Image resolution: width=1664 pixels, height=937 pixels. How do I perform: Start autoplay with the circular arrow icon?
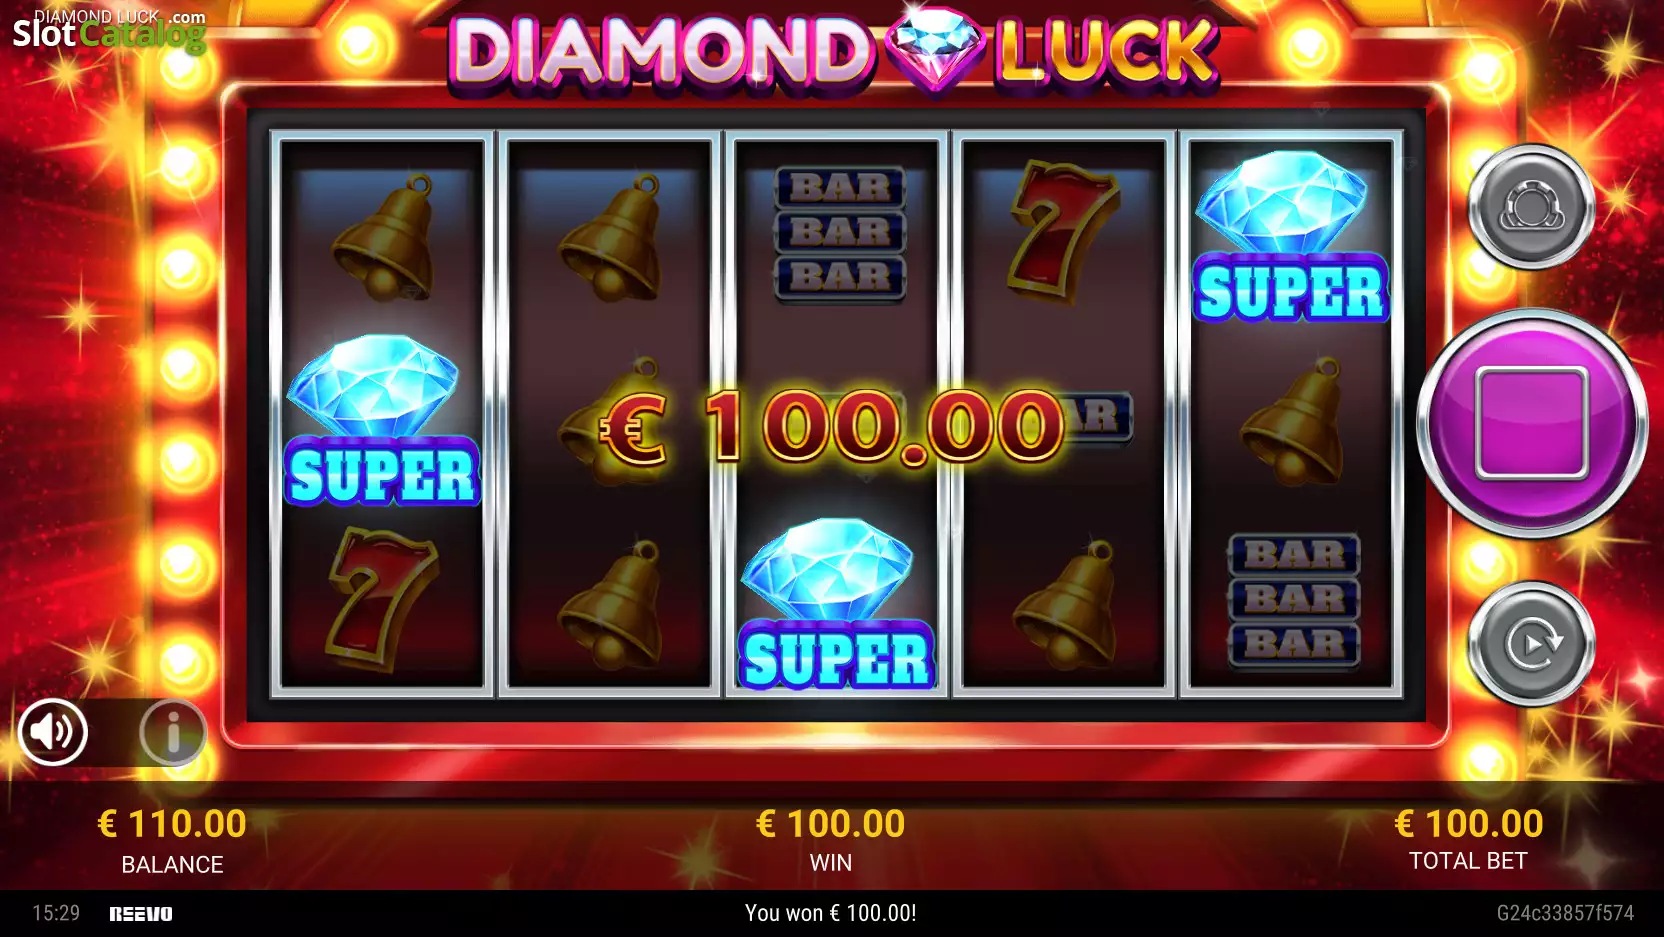1531,643
